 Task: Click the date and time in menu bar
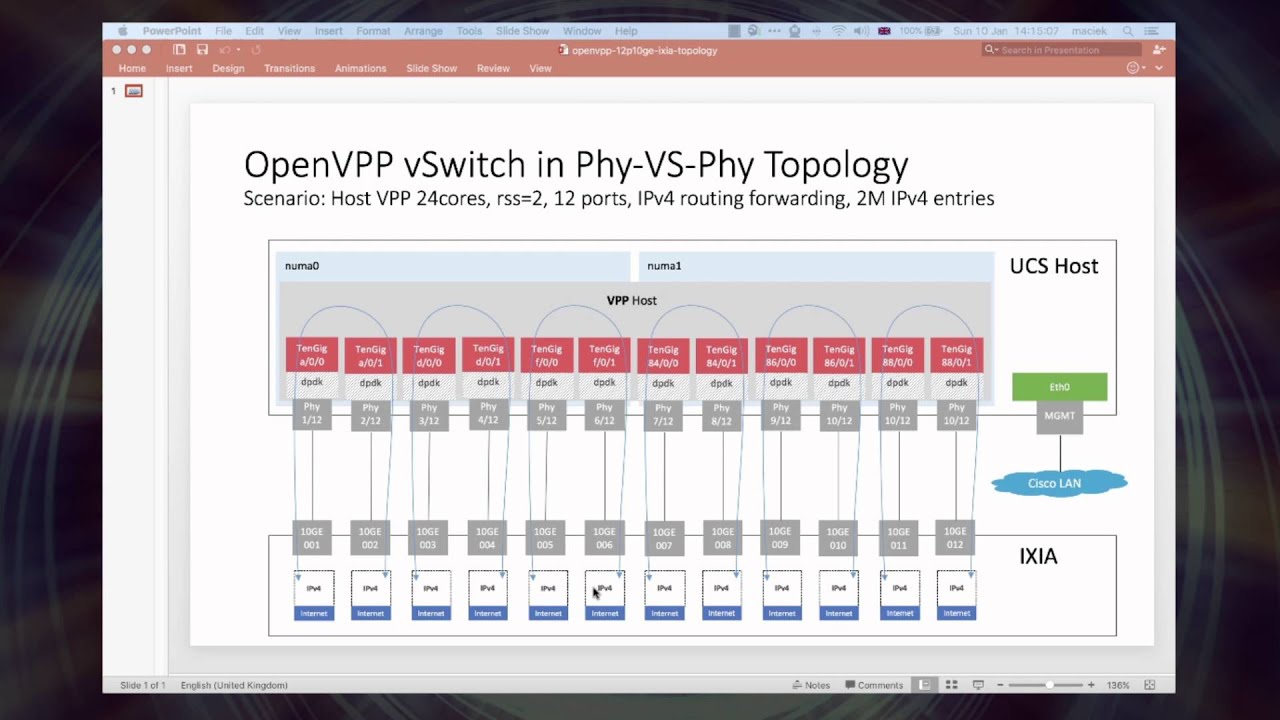(x=1006, y=31)
